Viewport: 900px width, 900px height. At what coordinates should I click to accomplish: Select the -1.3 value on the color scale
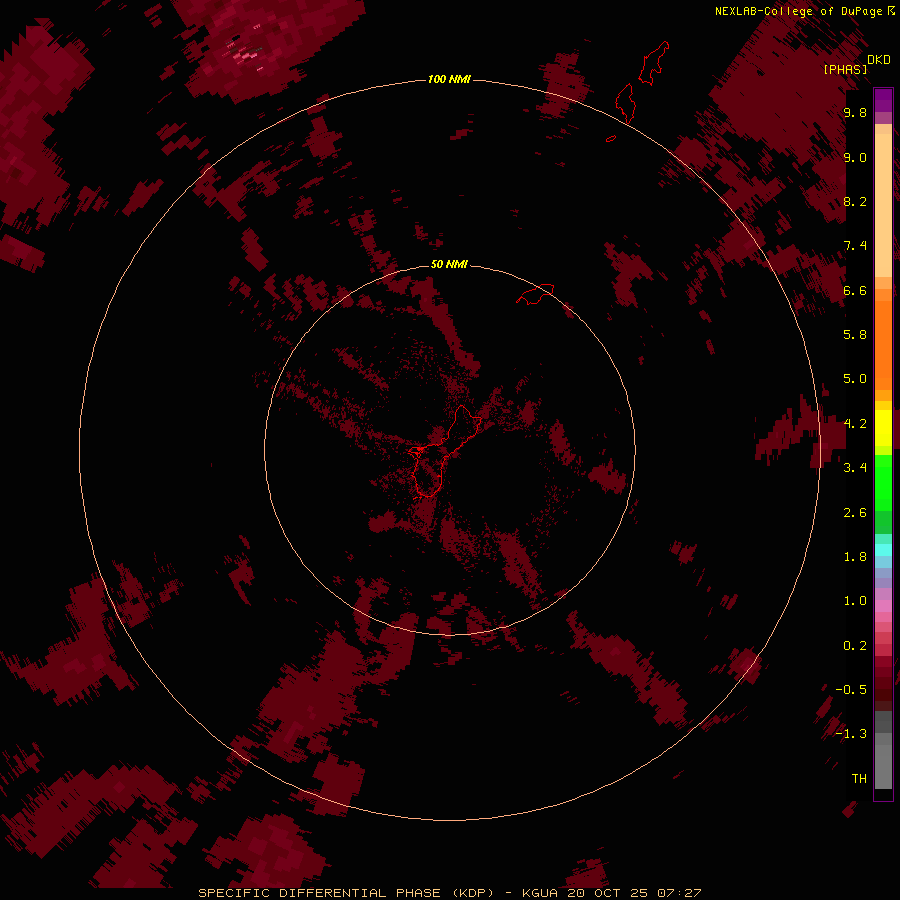pos(851,734)
